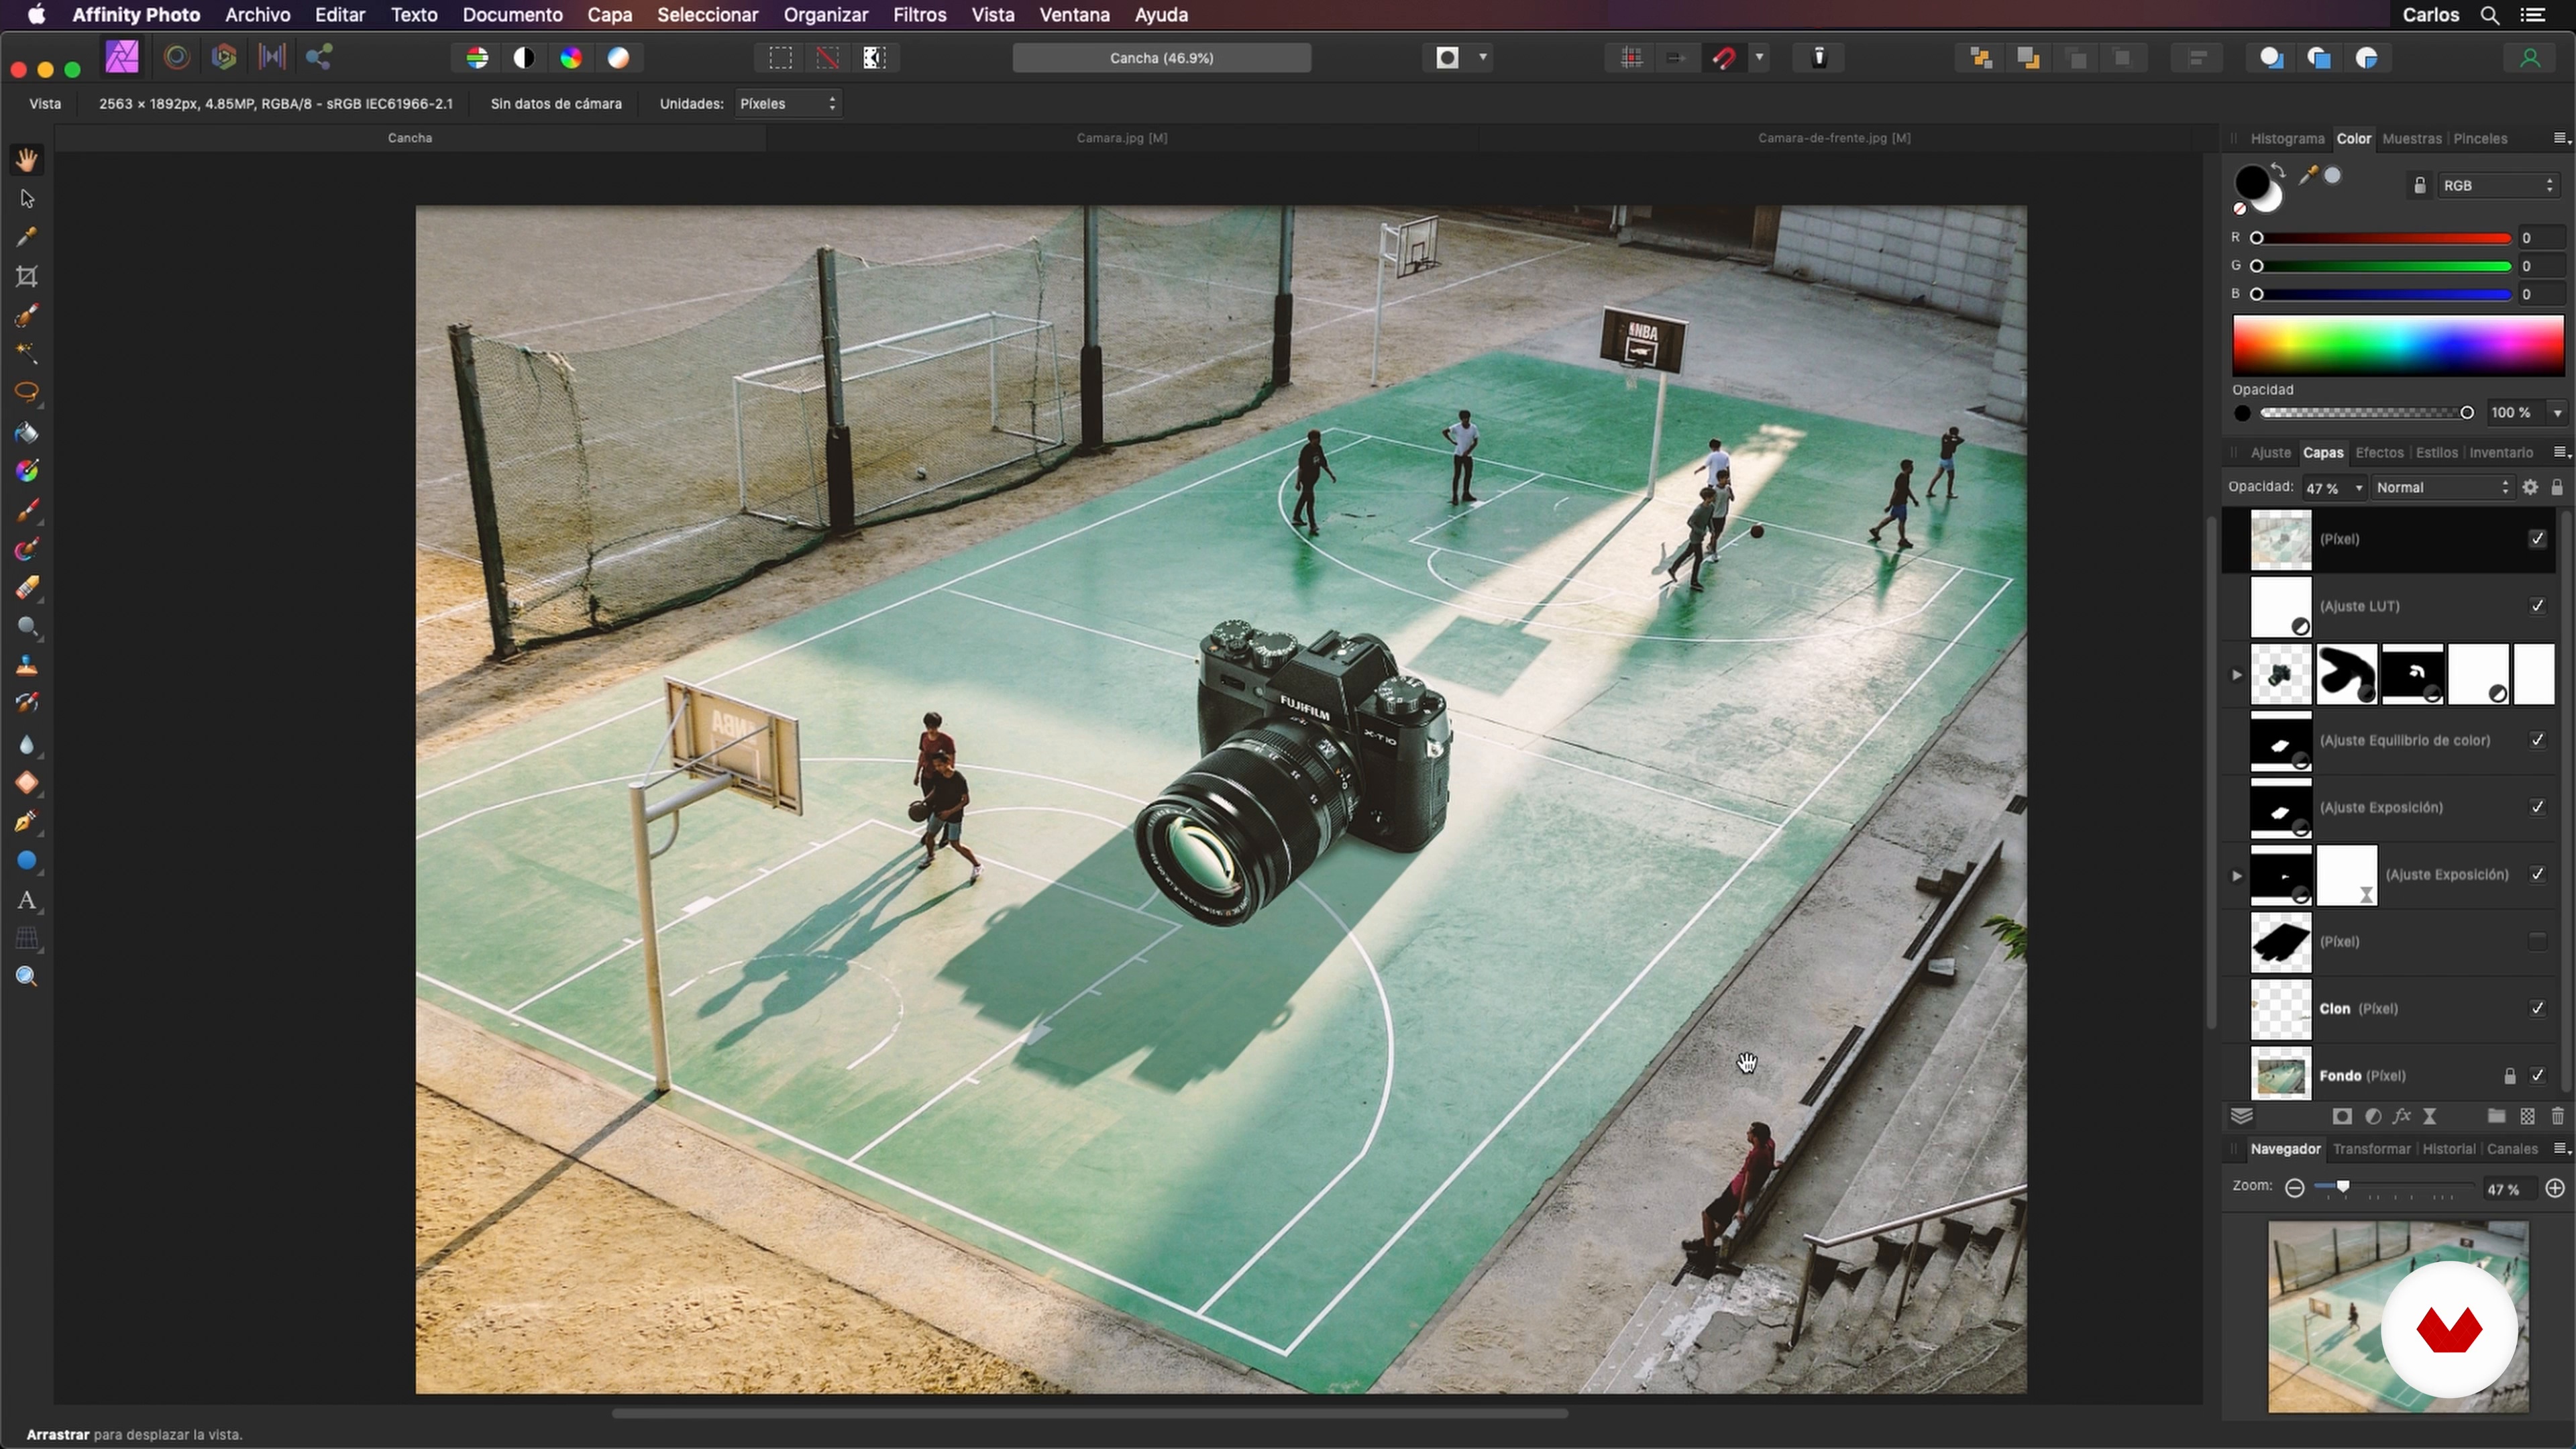Select the Flood Fill bucket tool

pyautogui.click(x=27, y=432)
